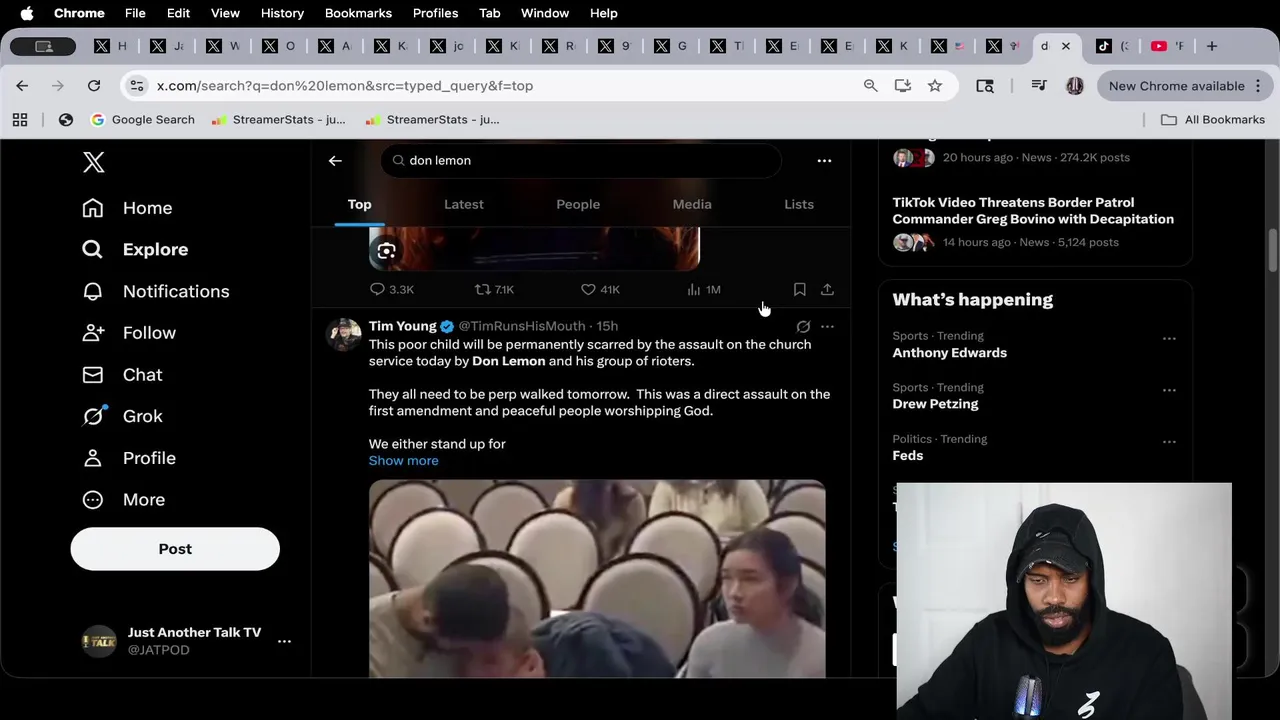
Task: Repost the post with 7.1K reposts
Action: coord(494,289)
